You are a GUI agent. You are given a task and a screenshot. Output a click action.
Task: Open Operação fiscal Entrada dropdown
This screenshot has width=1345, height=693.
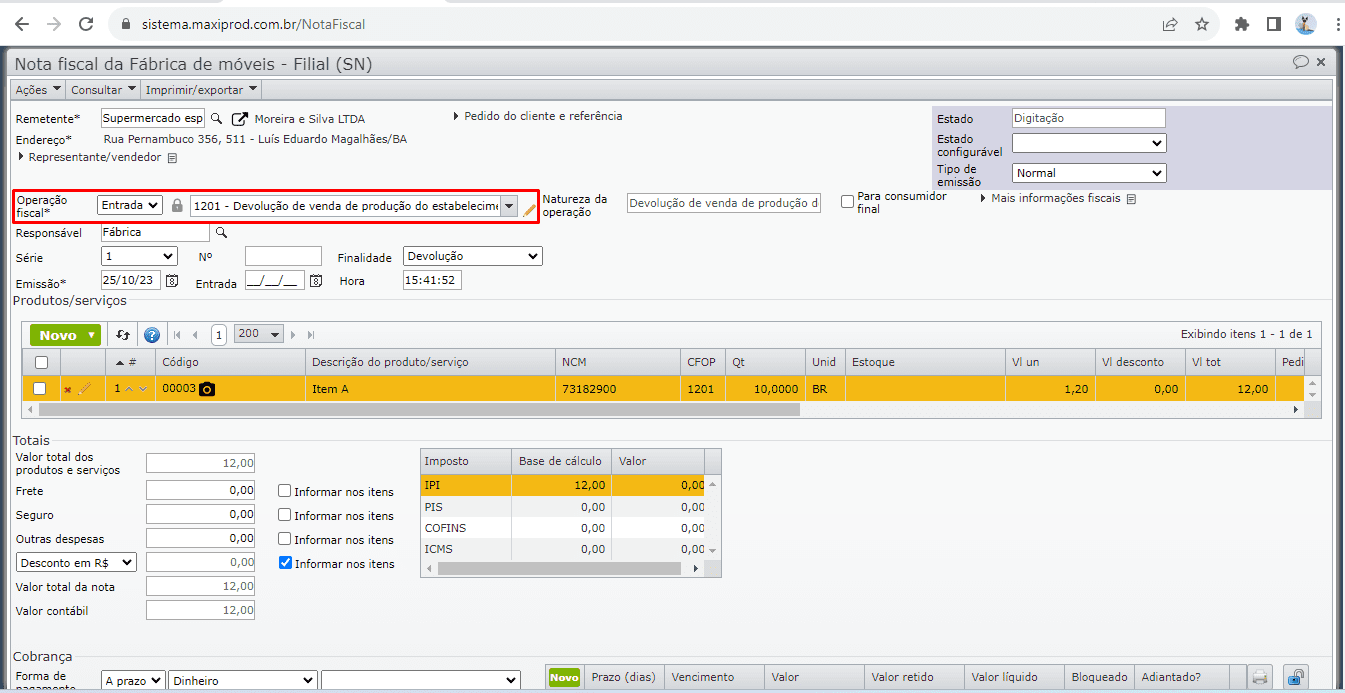(129, 205)
